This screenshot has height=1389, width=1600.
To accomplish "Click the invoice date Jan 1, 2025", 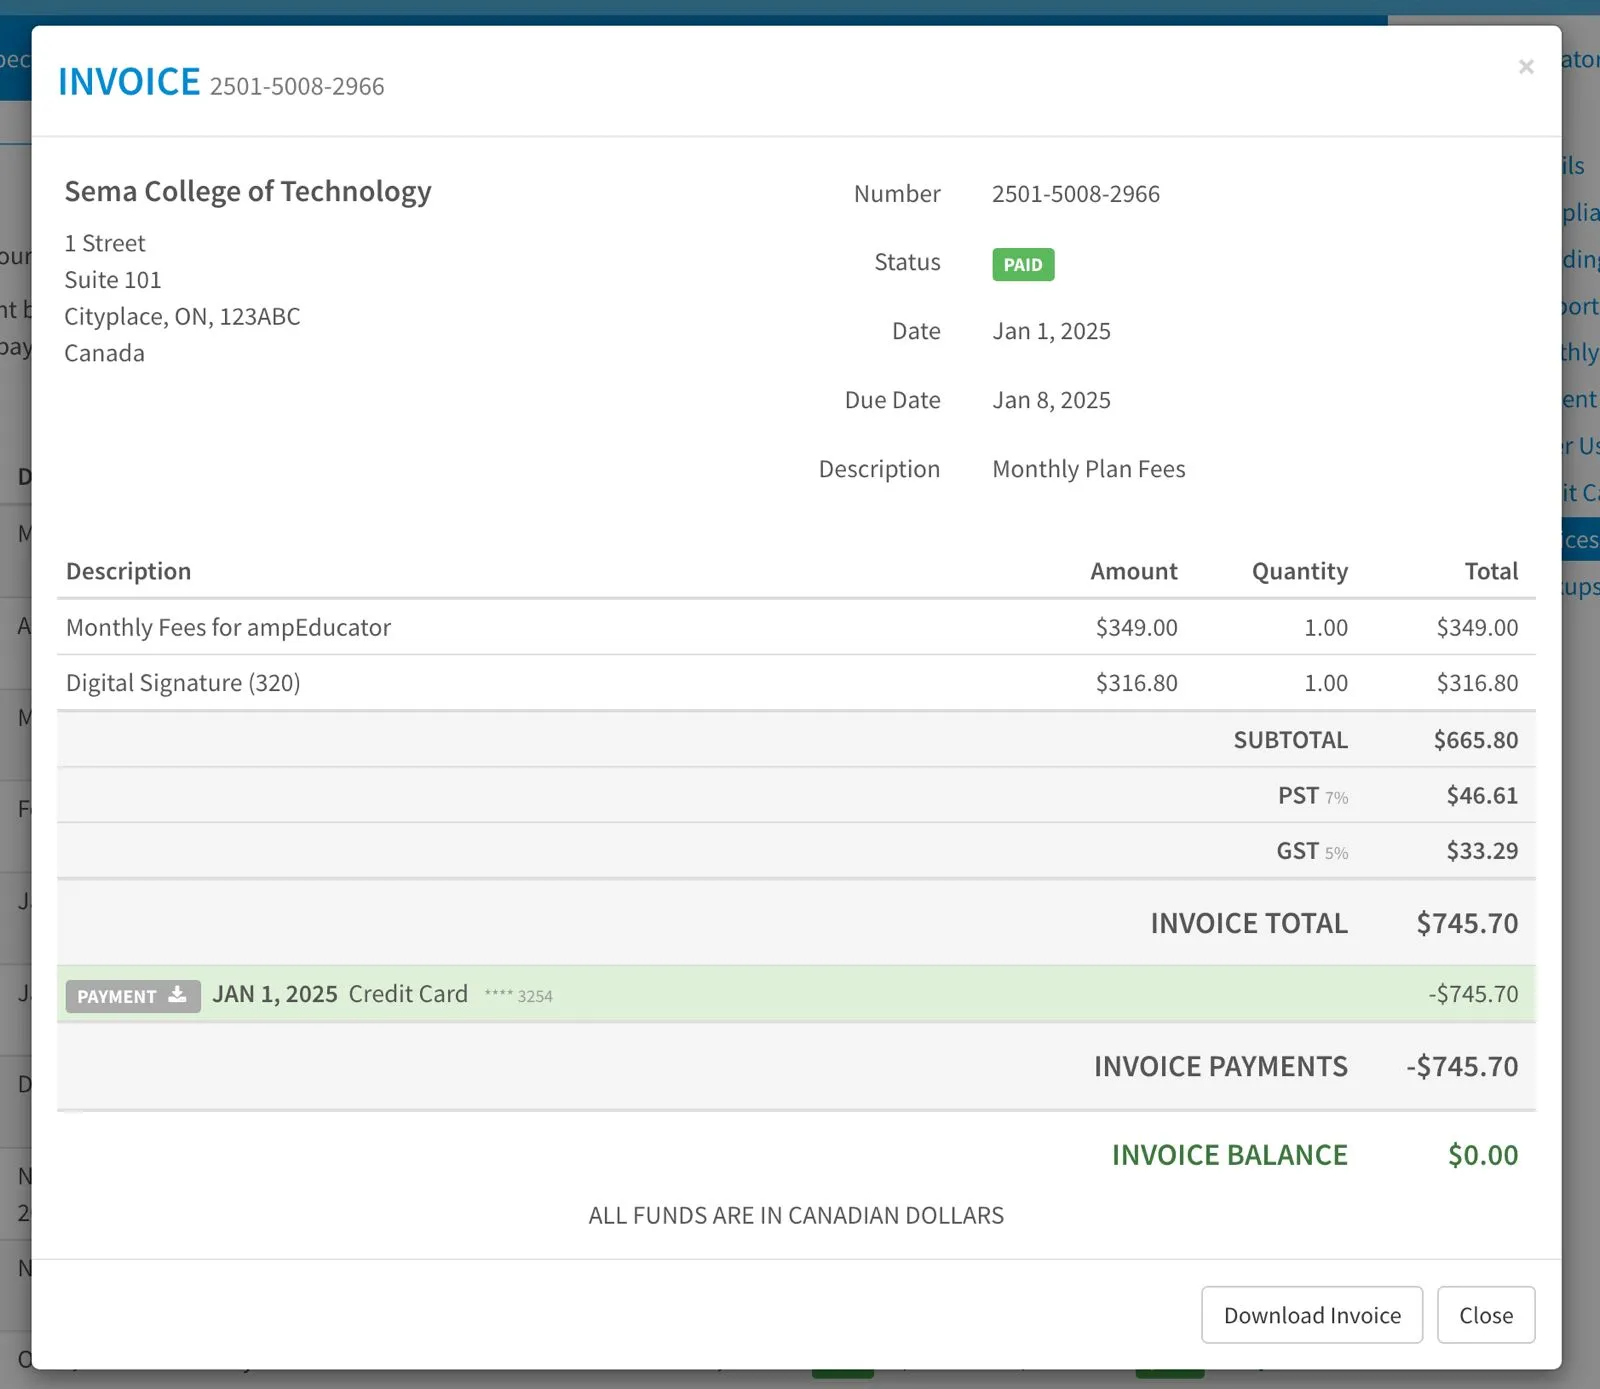I will pyautogui.click(x=1051, y=331).
